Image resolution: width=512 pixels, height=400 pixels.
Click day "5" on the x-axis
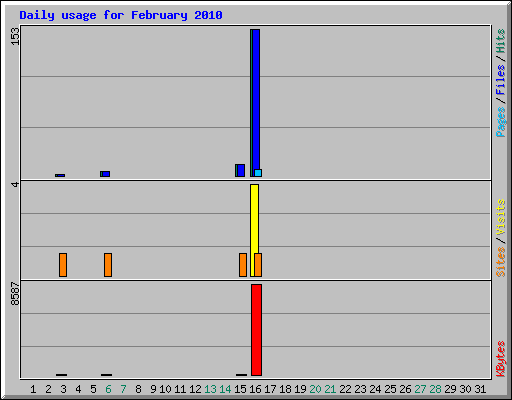click(93, 389)
